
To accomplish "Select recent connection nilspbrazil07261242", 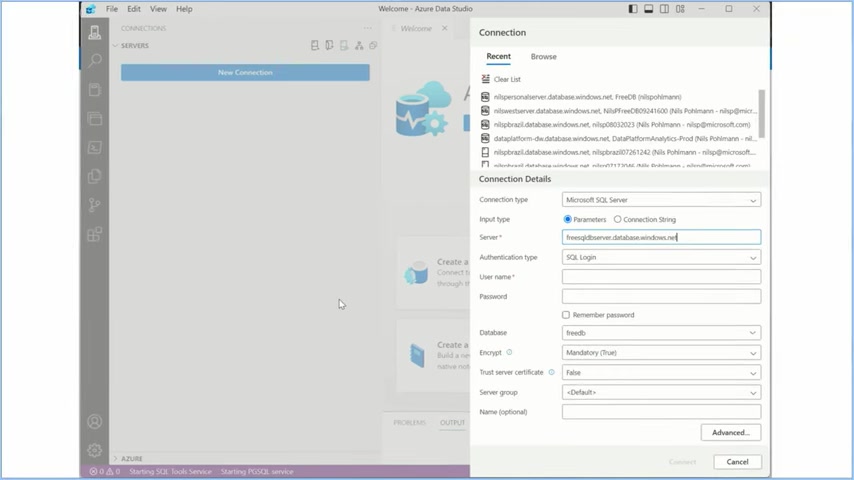I will (x=619, y=153).
